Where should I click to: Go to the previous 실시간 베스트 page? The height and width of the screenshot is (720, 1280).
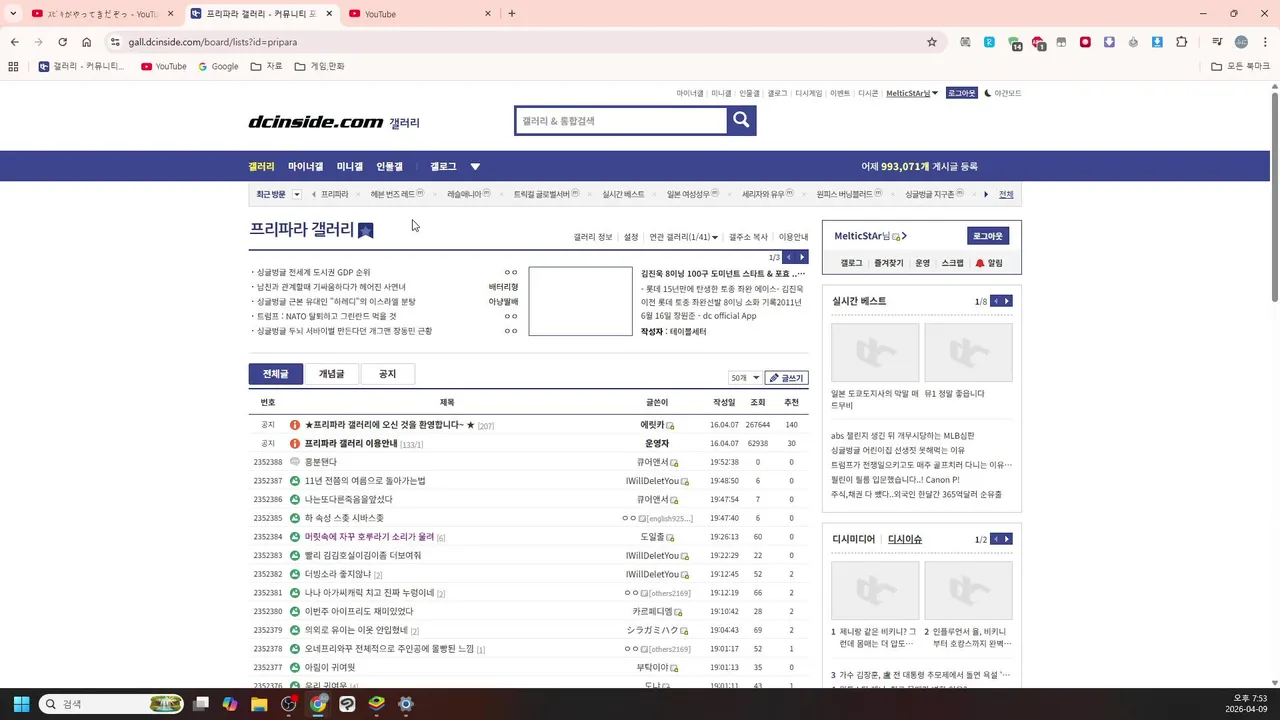coord(995,301)
